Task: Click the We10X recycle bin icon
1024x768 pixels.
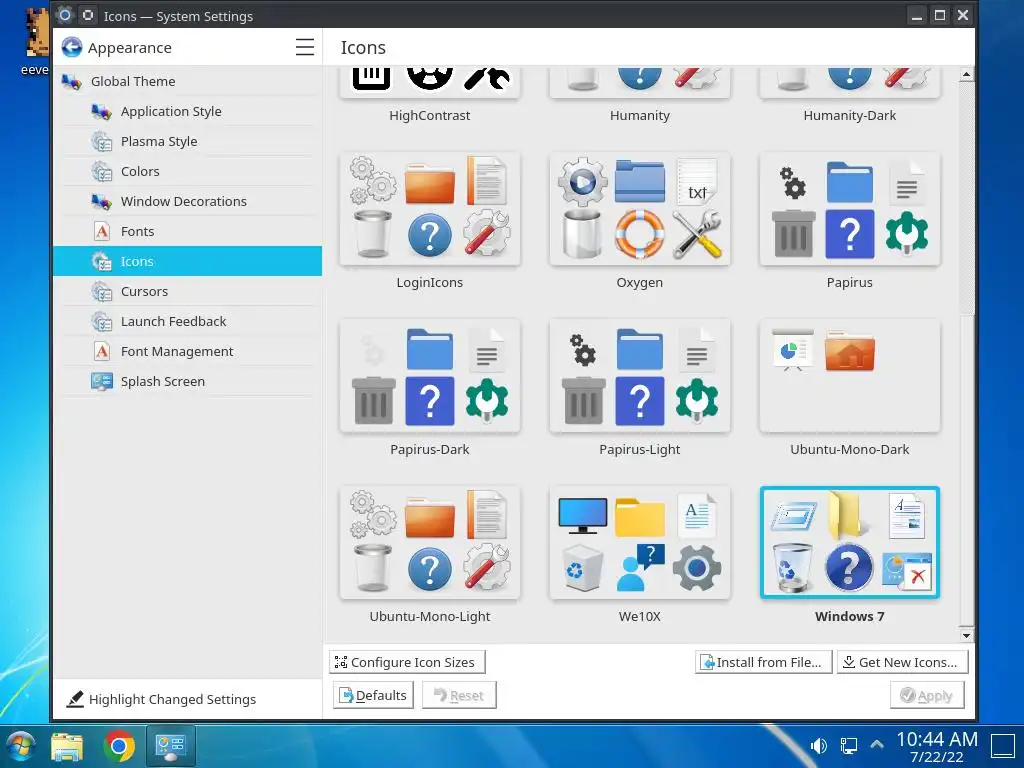Action: 583,569
